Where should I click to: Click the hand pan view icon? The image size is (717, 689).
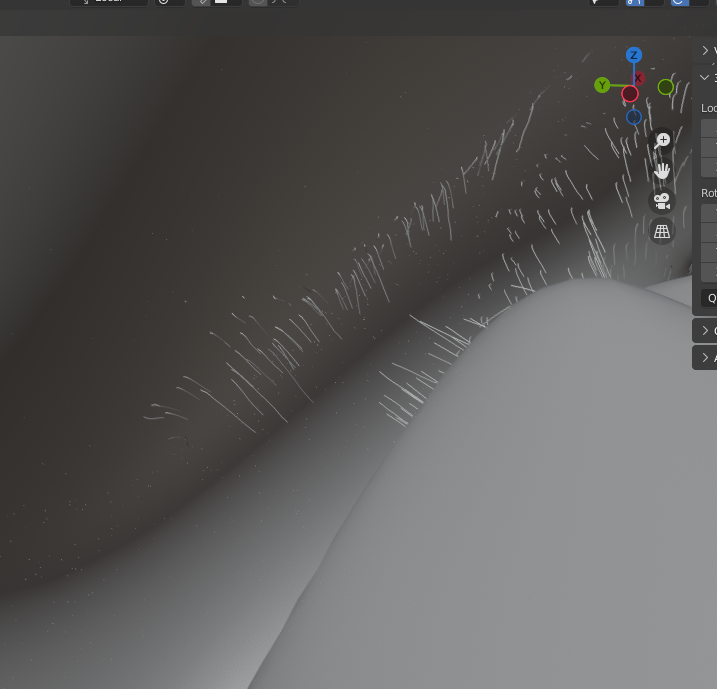pyautogui.click(x=662, y=171)
